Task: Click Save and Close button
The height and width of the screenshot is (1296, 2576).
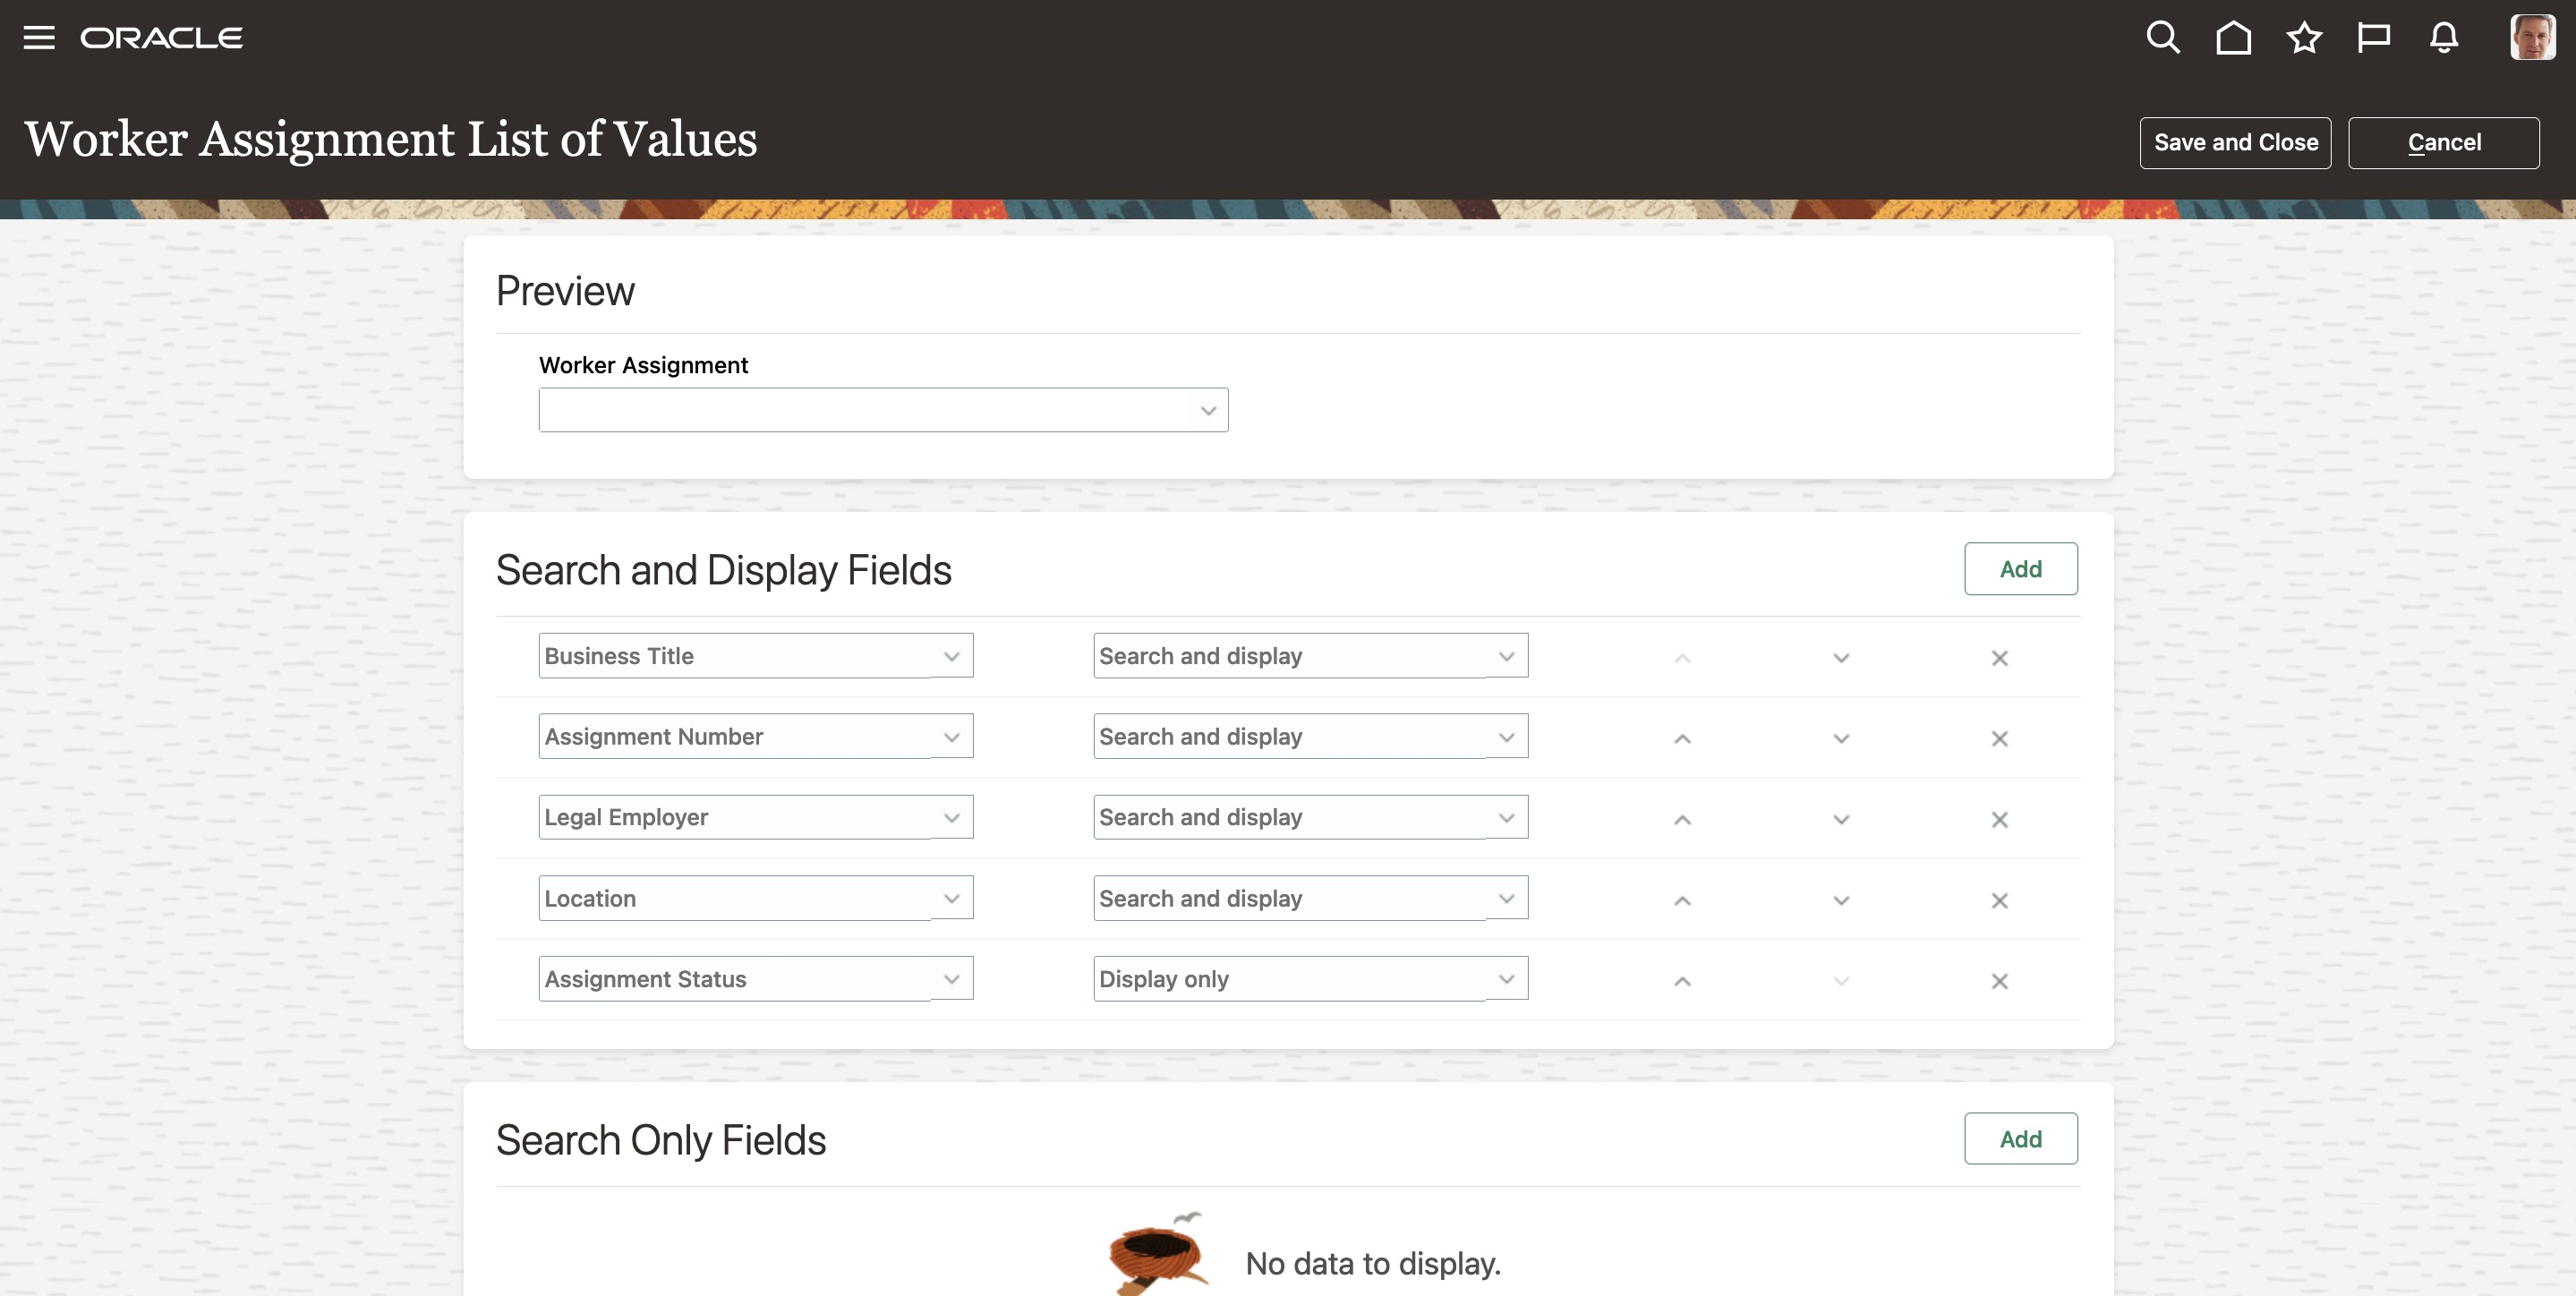Action: [x=2235, y=143]
